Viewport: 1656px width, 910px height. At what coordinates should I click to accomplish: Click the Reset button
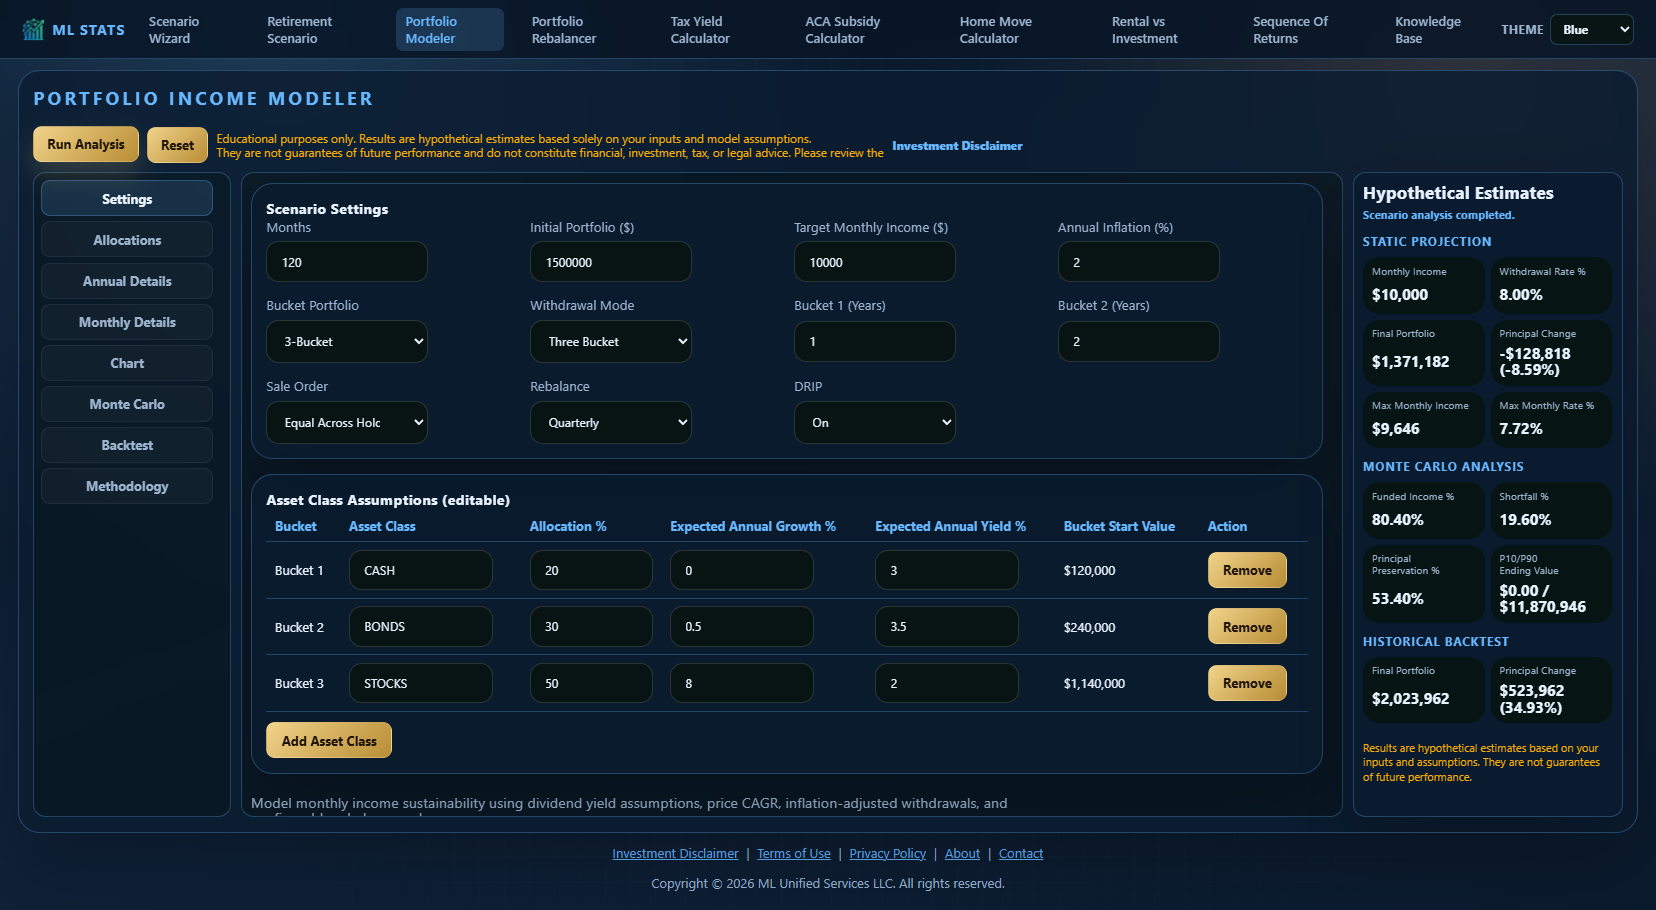(x=177, y=145)
